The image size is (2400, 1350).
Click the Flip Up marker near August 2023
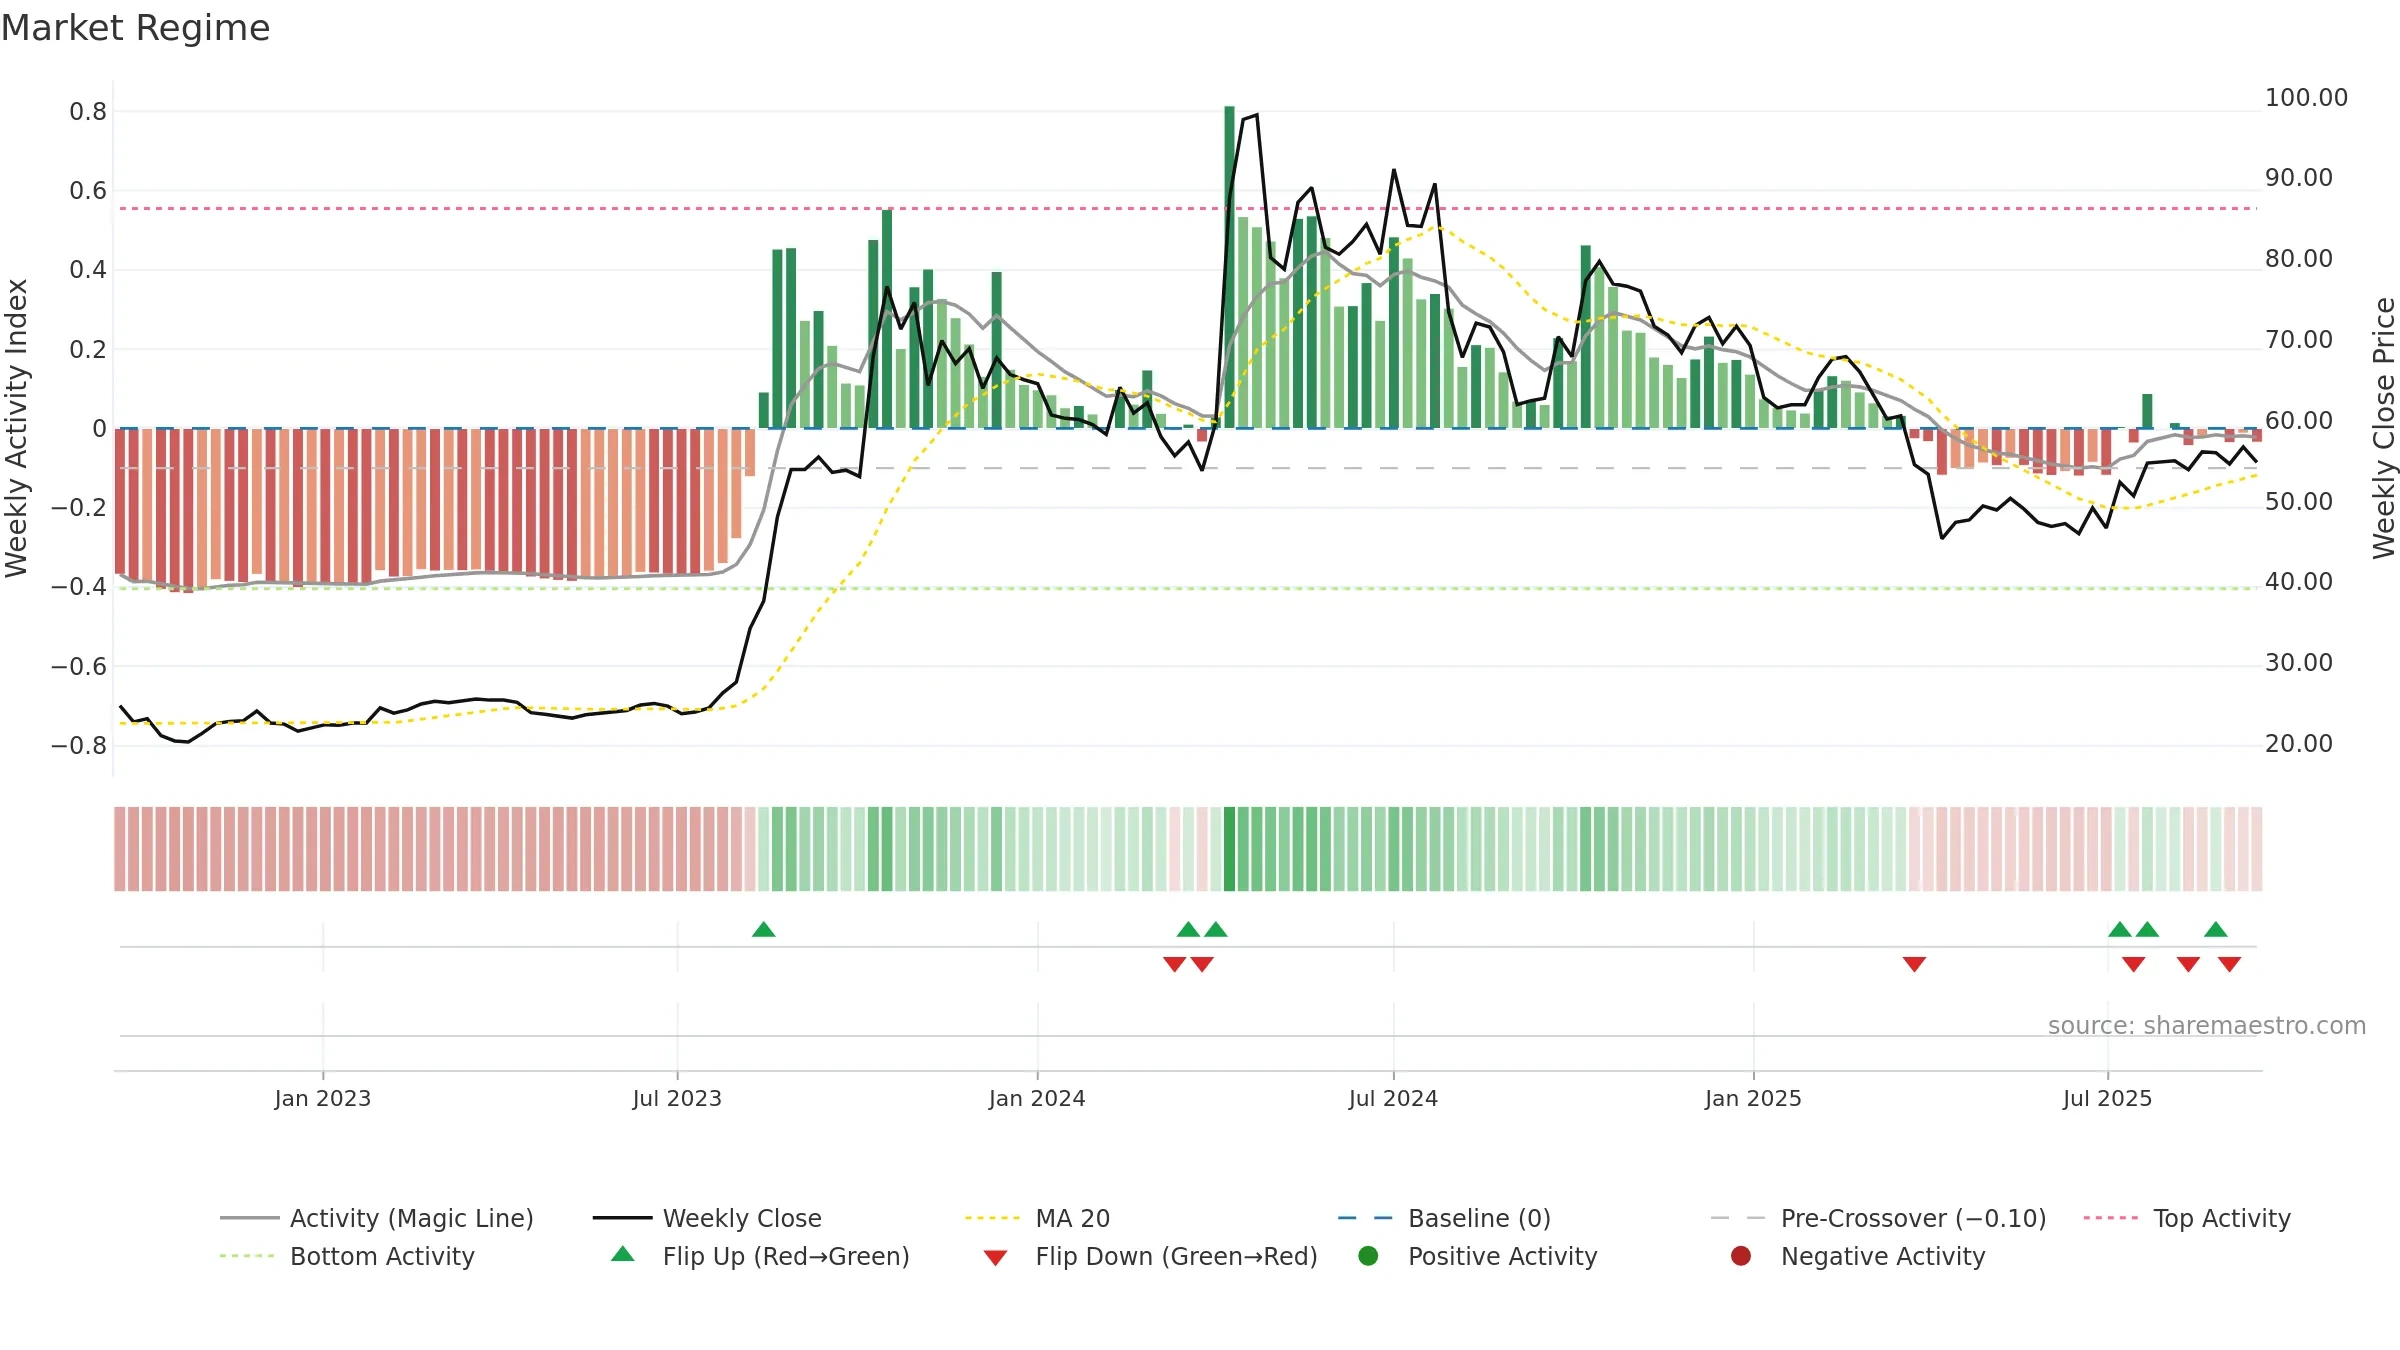tap(764, 930)
